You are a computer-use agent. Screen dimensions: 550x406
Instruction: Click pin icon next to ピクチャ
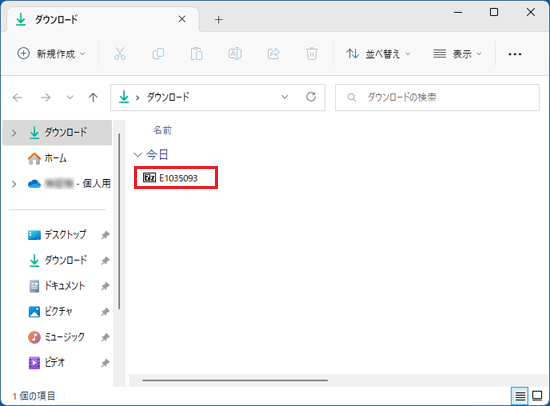pyautogui.click(x=105, y=312)
